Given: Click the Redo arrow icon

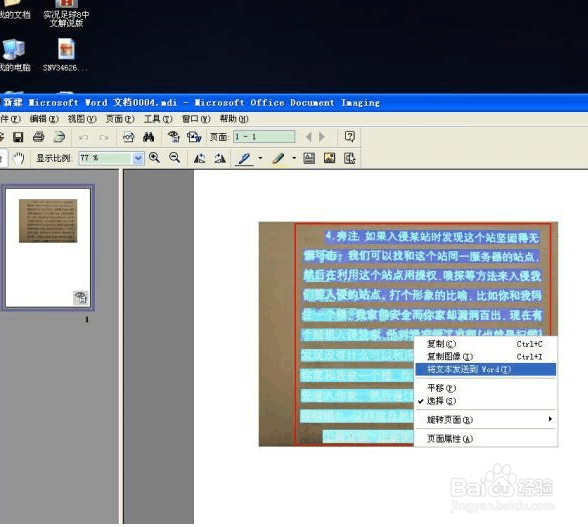Looking at the screenshot, I should pos(104,138).
